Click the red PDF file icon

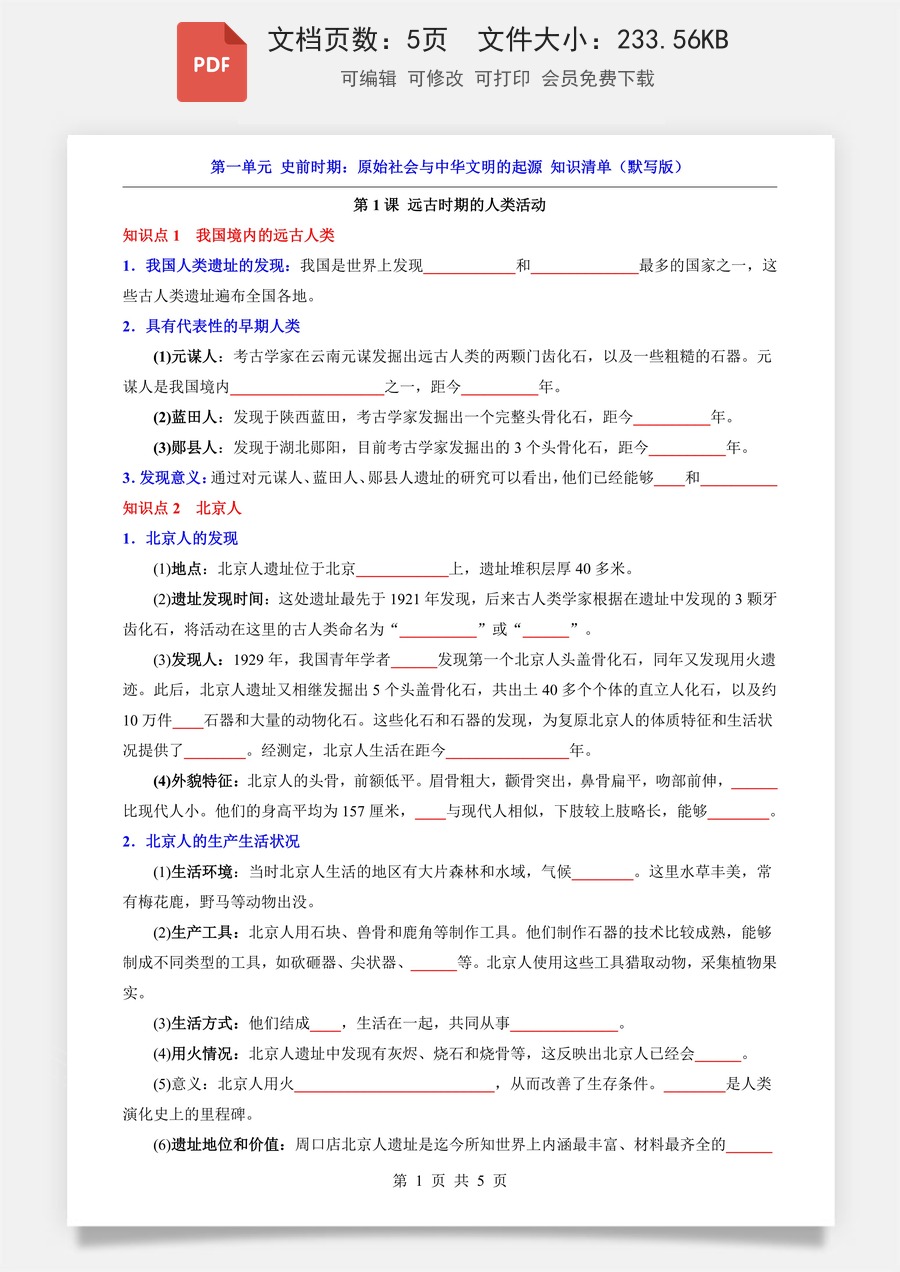pyautogui.click(x=212, y=61)
